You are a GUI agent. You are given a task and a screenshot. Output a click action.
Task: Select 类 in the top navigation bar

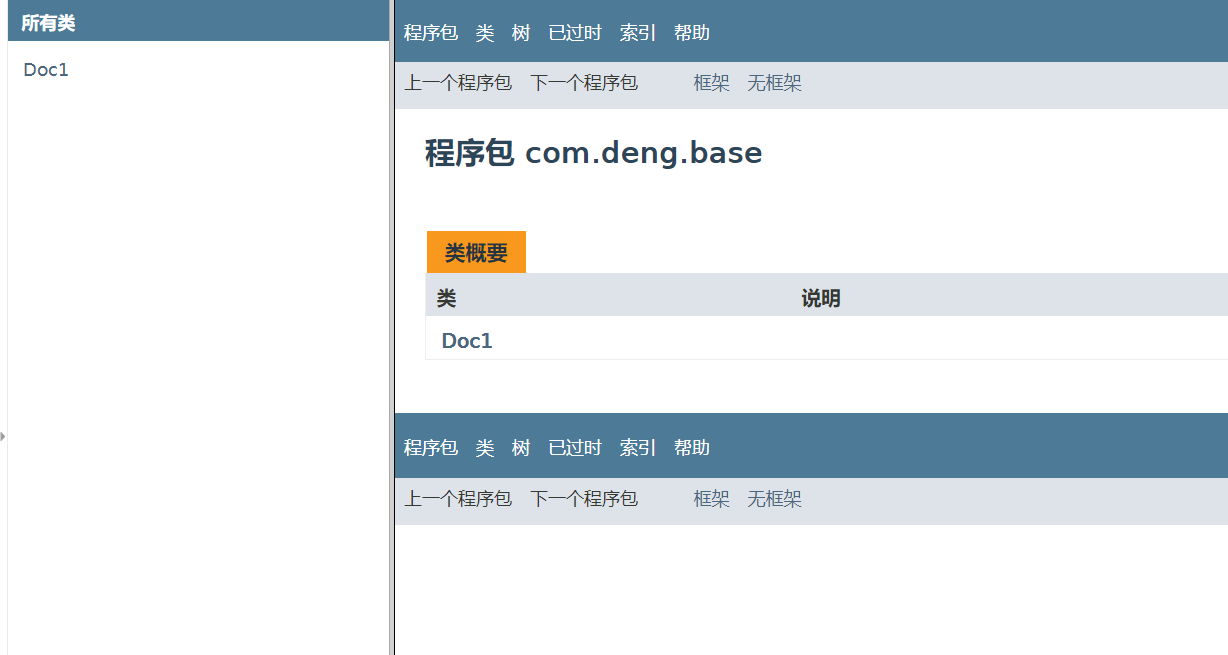(485, 33)
